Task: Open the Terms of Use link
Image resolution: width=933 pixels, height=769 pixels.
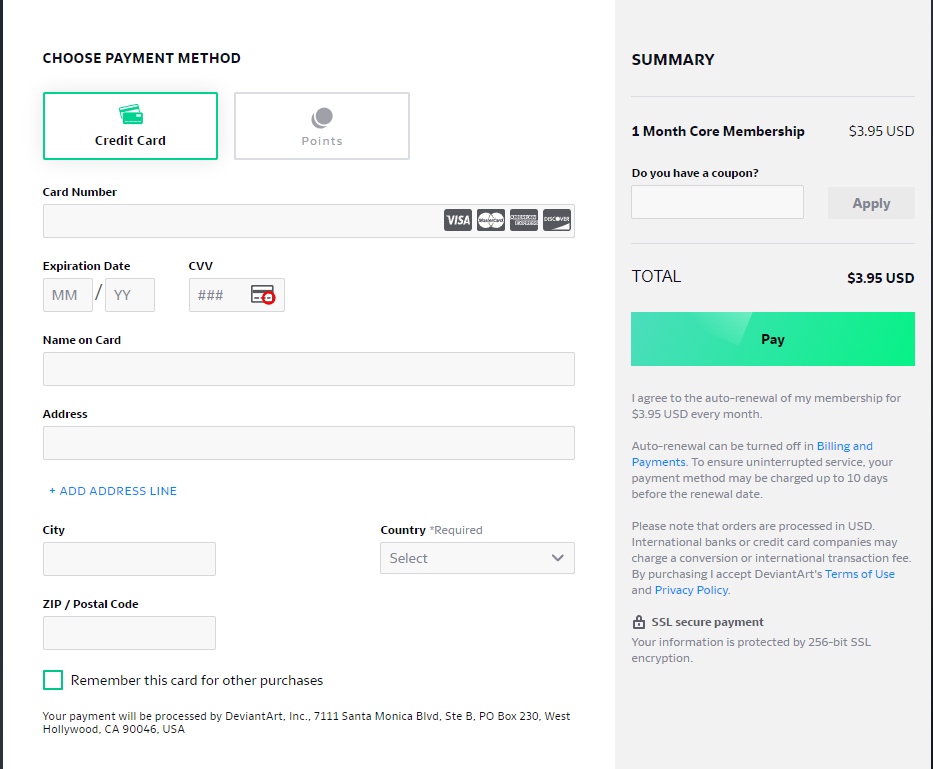Action: point(860,574)
